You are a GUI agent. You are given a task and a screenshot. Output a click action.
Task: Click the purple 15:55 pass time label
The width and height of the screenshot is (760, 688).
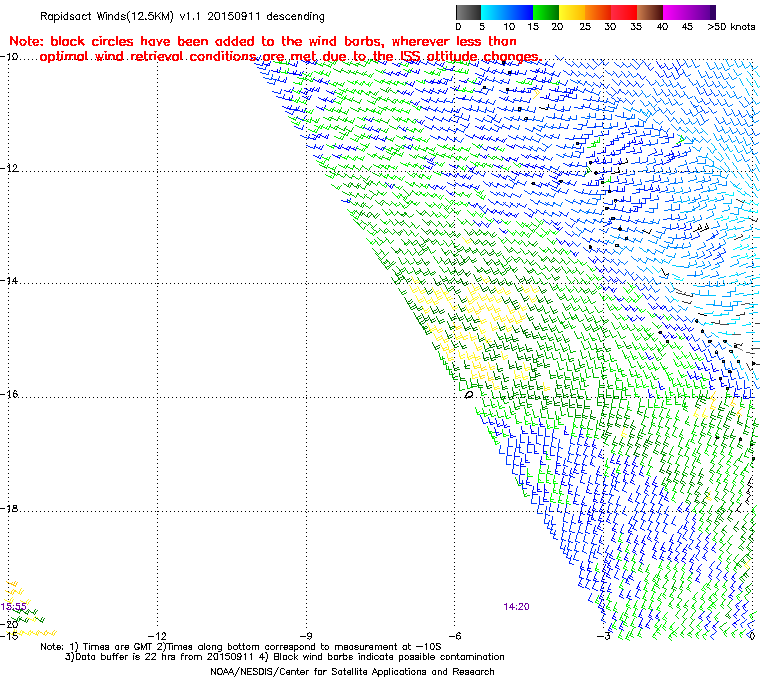click(x=14, y=607)
